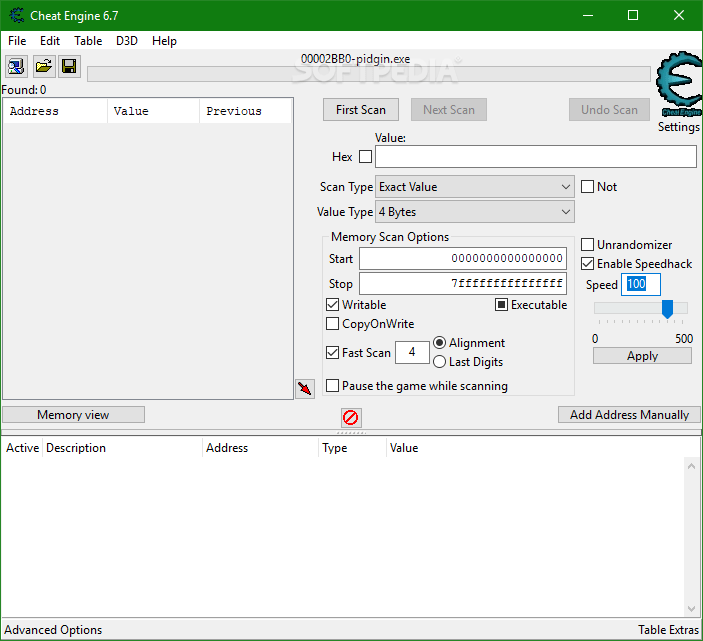Open the D3D menu
Viewport: 703px width, 641px height.
pos(127,41)
